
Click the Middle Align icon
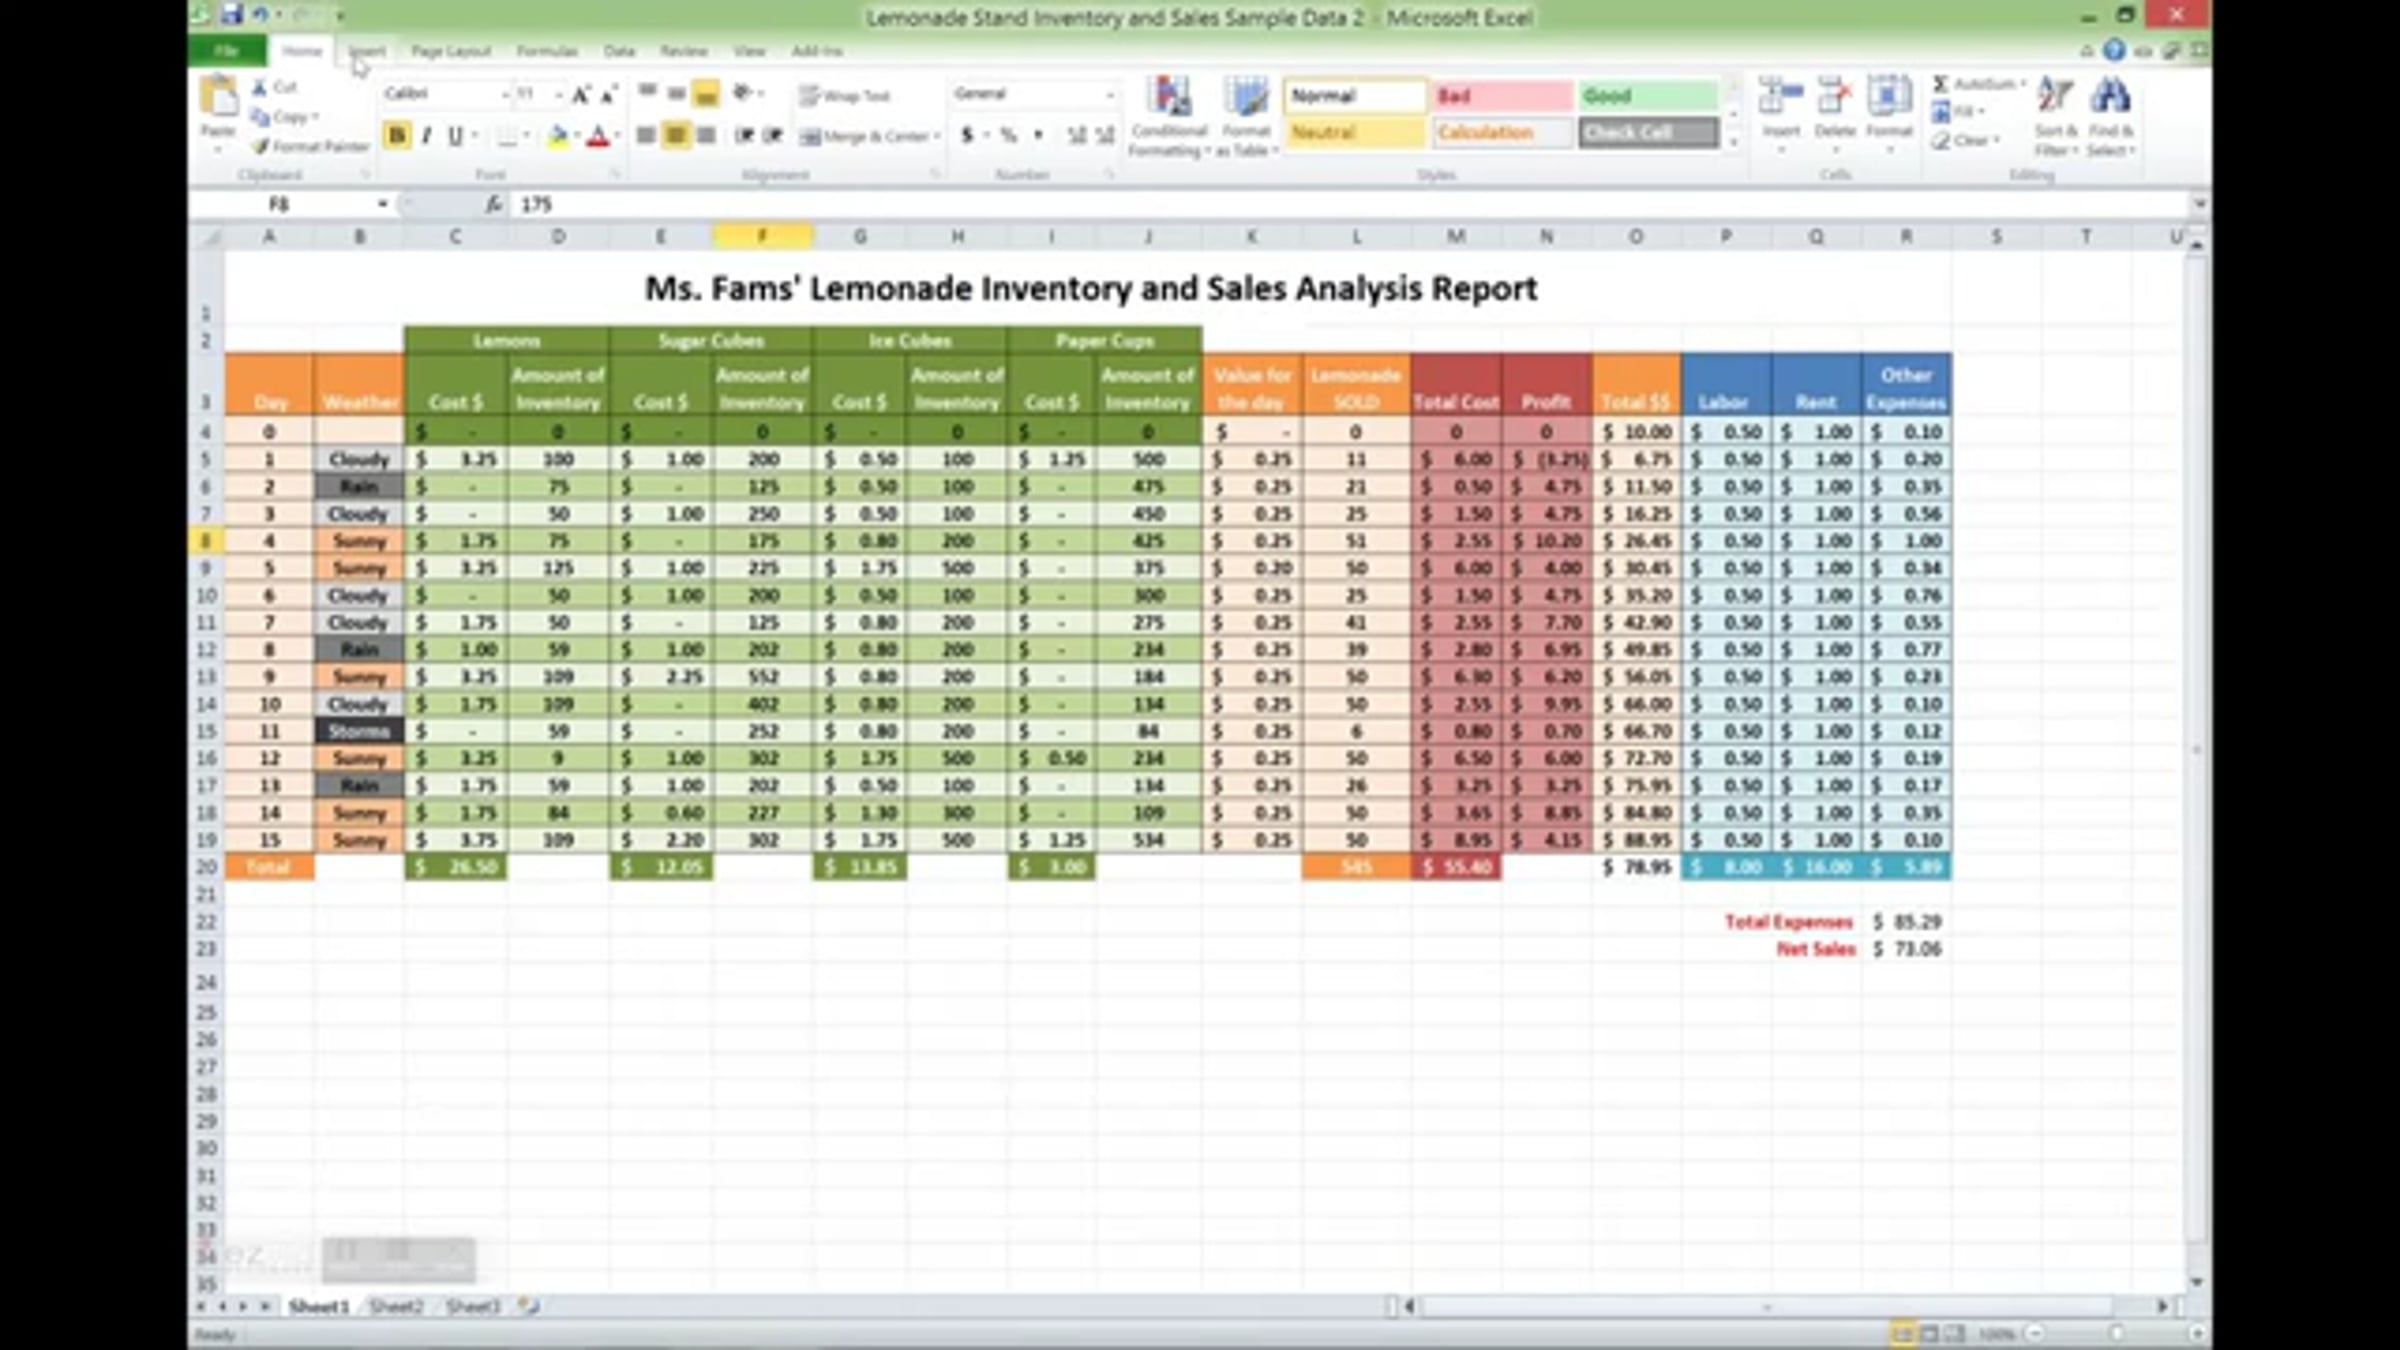677,94
